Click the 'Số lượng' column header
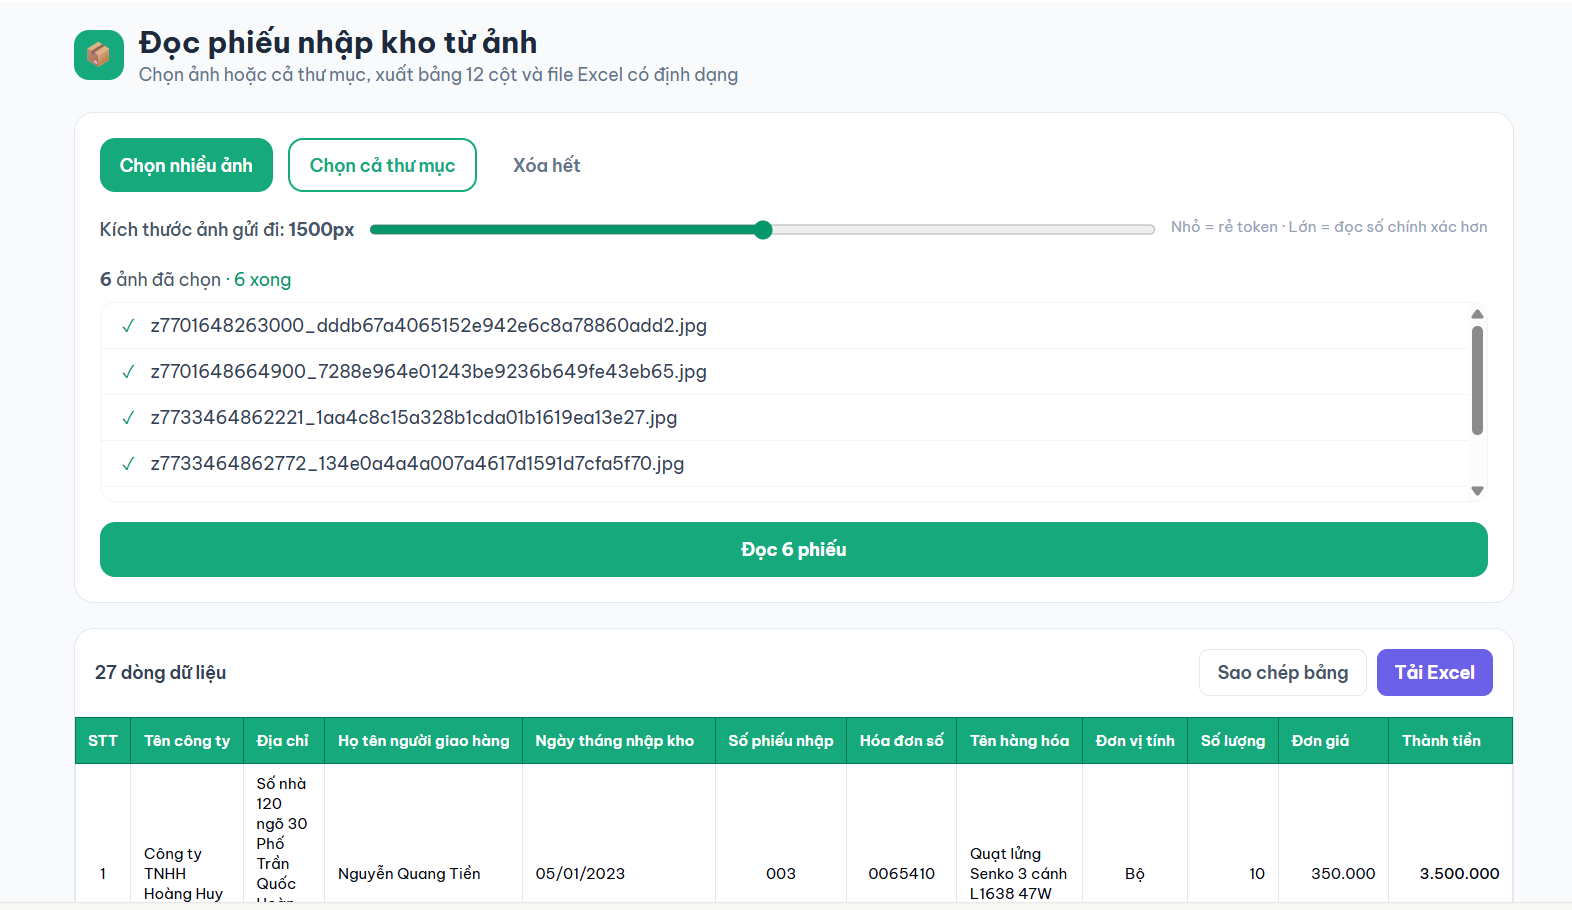The height and width of the screenshot is (910, 1572). (1233, 741)
